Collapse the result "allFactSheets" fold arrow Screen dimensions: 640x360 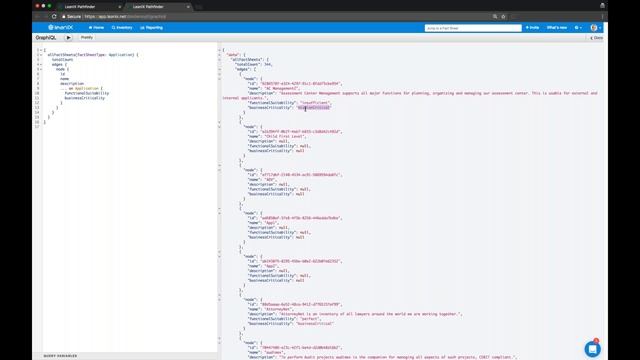[220, 60]
